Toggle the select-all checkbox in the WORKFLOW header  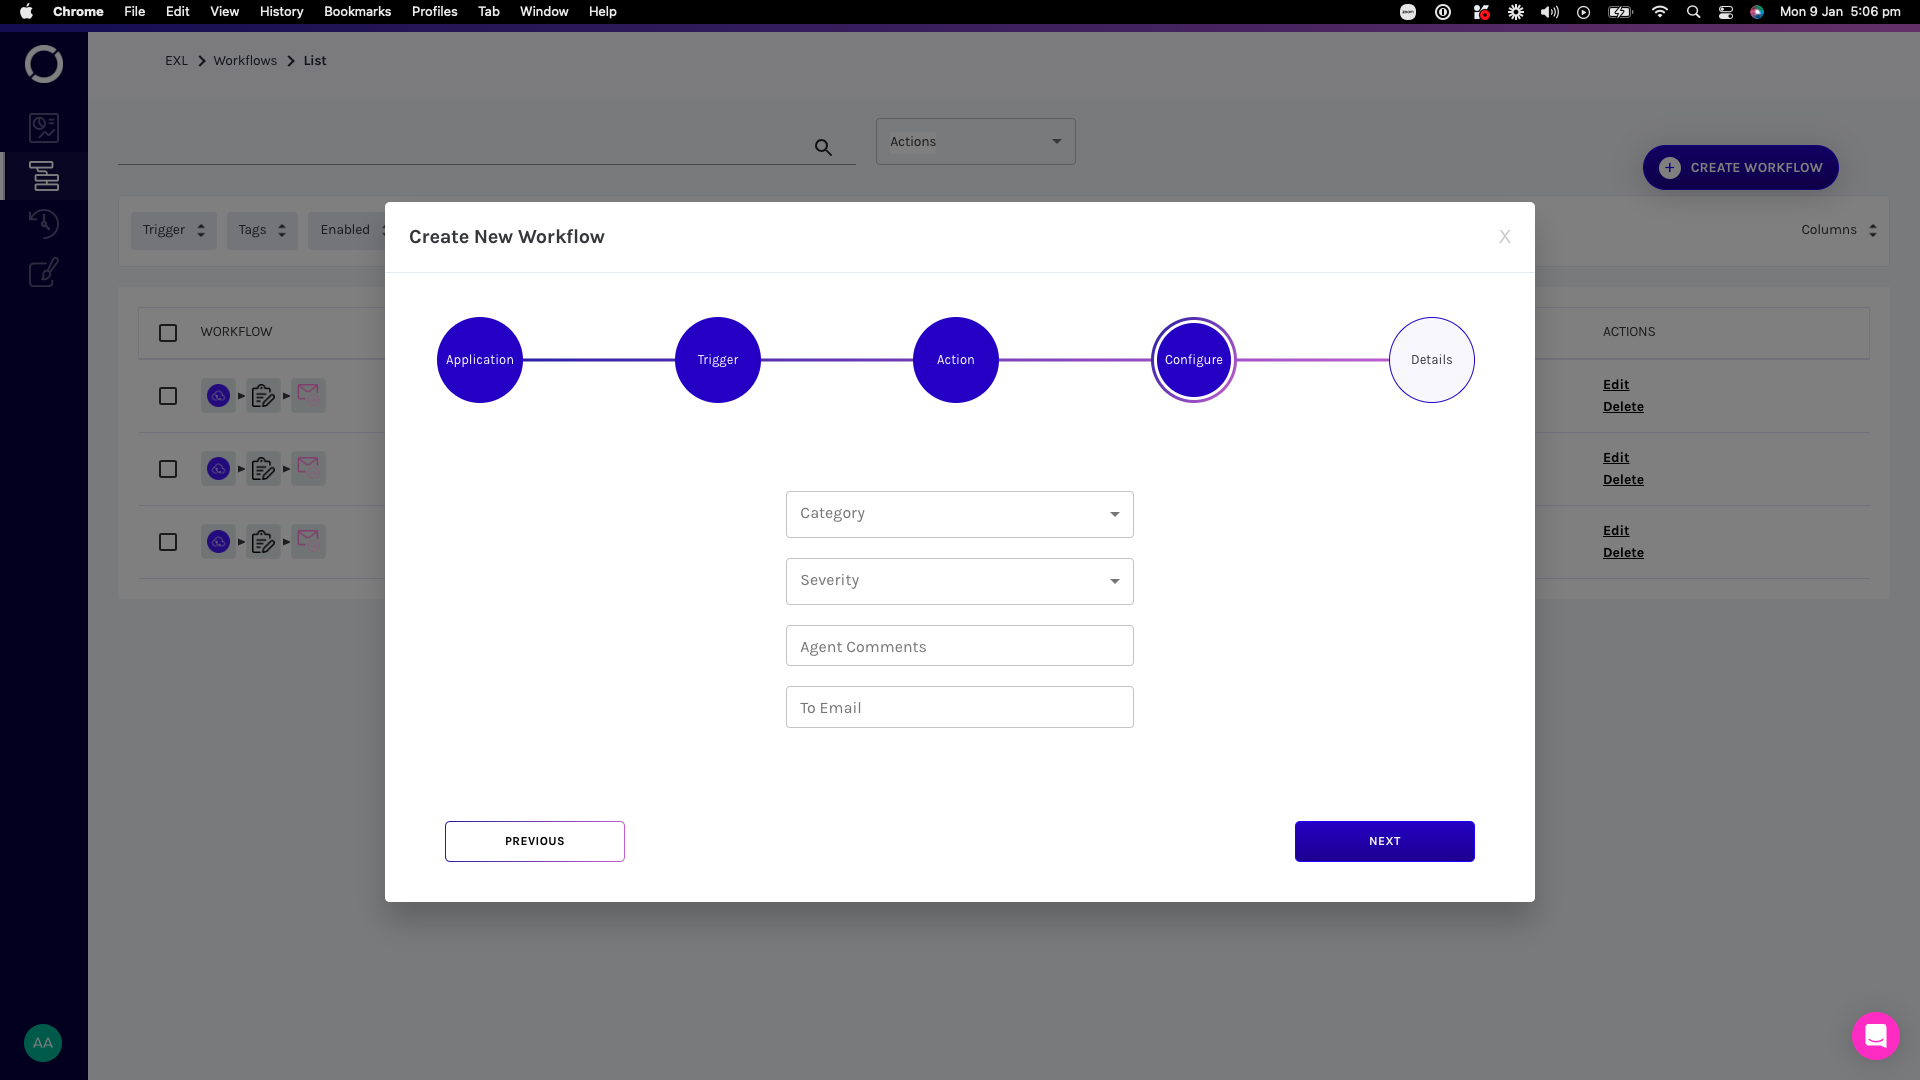pos(168,333)
